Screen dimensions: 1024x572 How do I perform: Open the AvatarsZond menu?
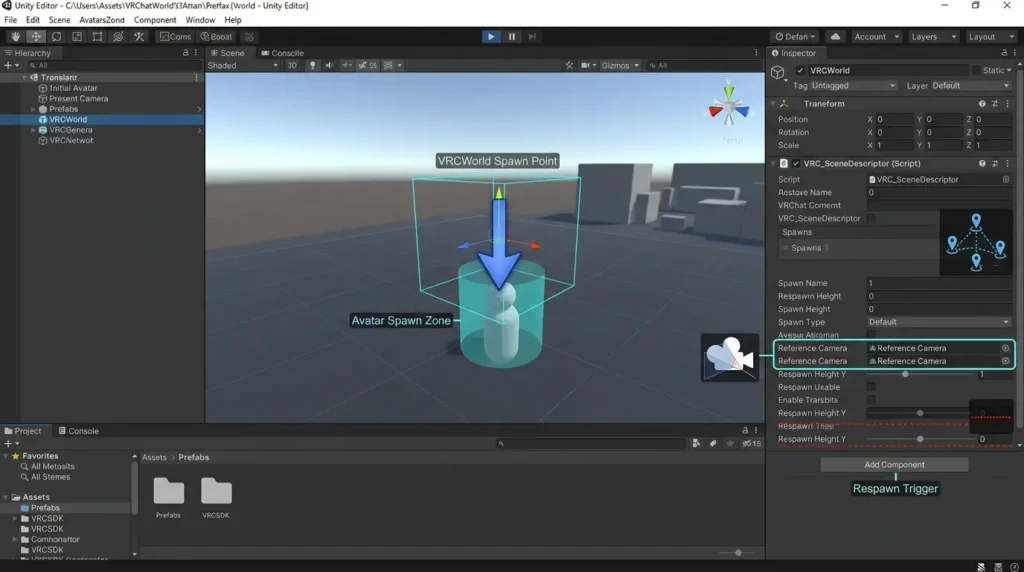(101, 20)
